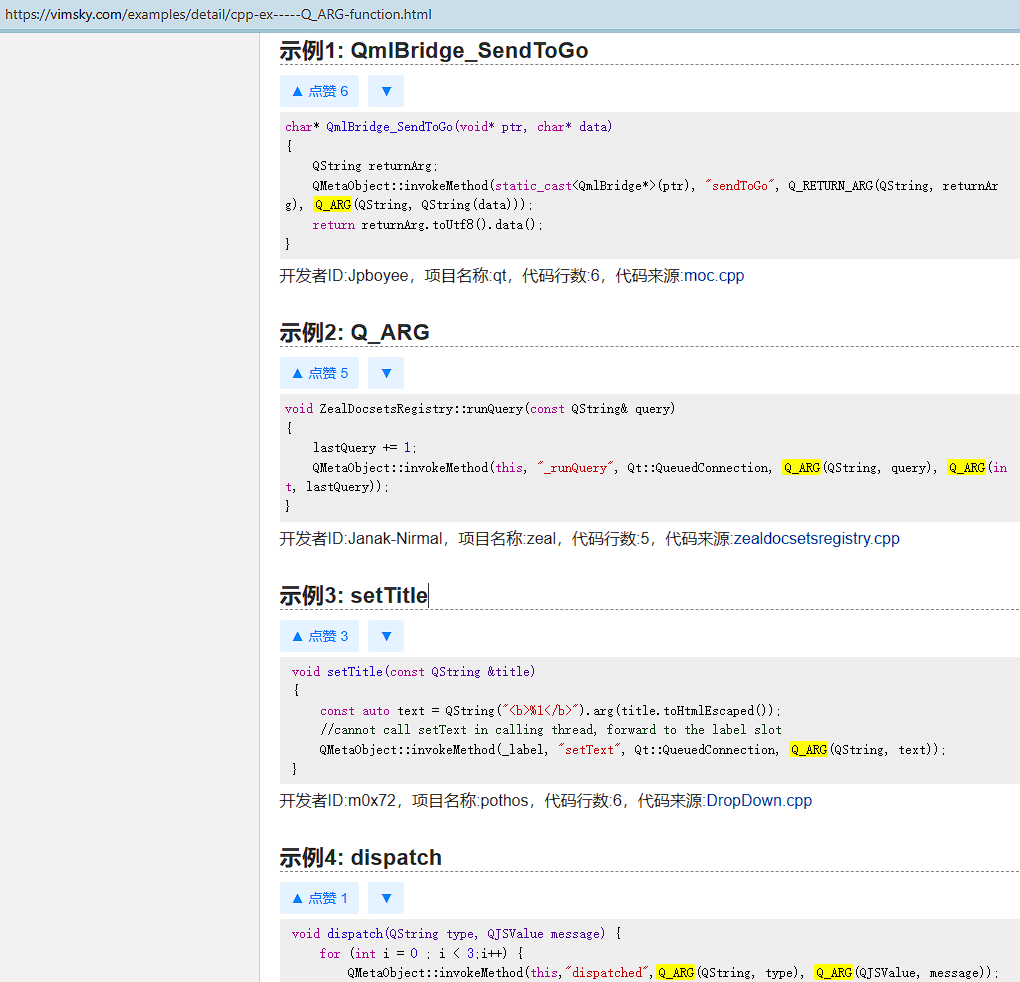1020x982 pixels.
Task: Click the "setText" string in code
Action: pyautogui.click(x=591, y=750)
